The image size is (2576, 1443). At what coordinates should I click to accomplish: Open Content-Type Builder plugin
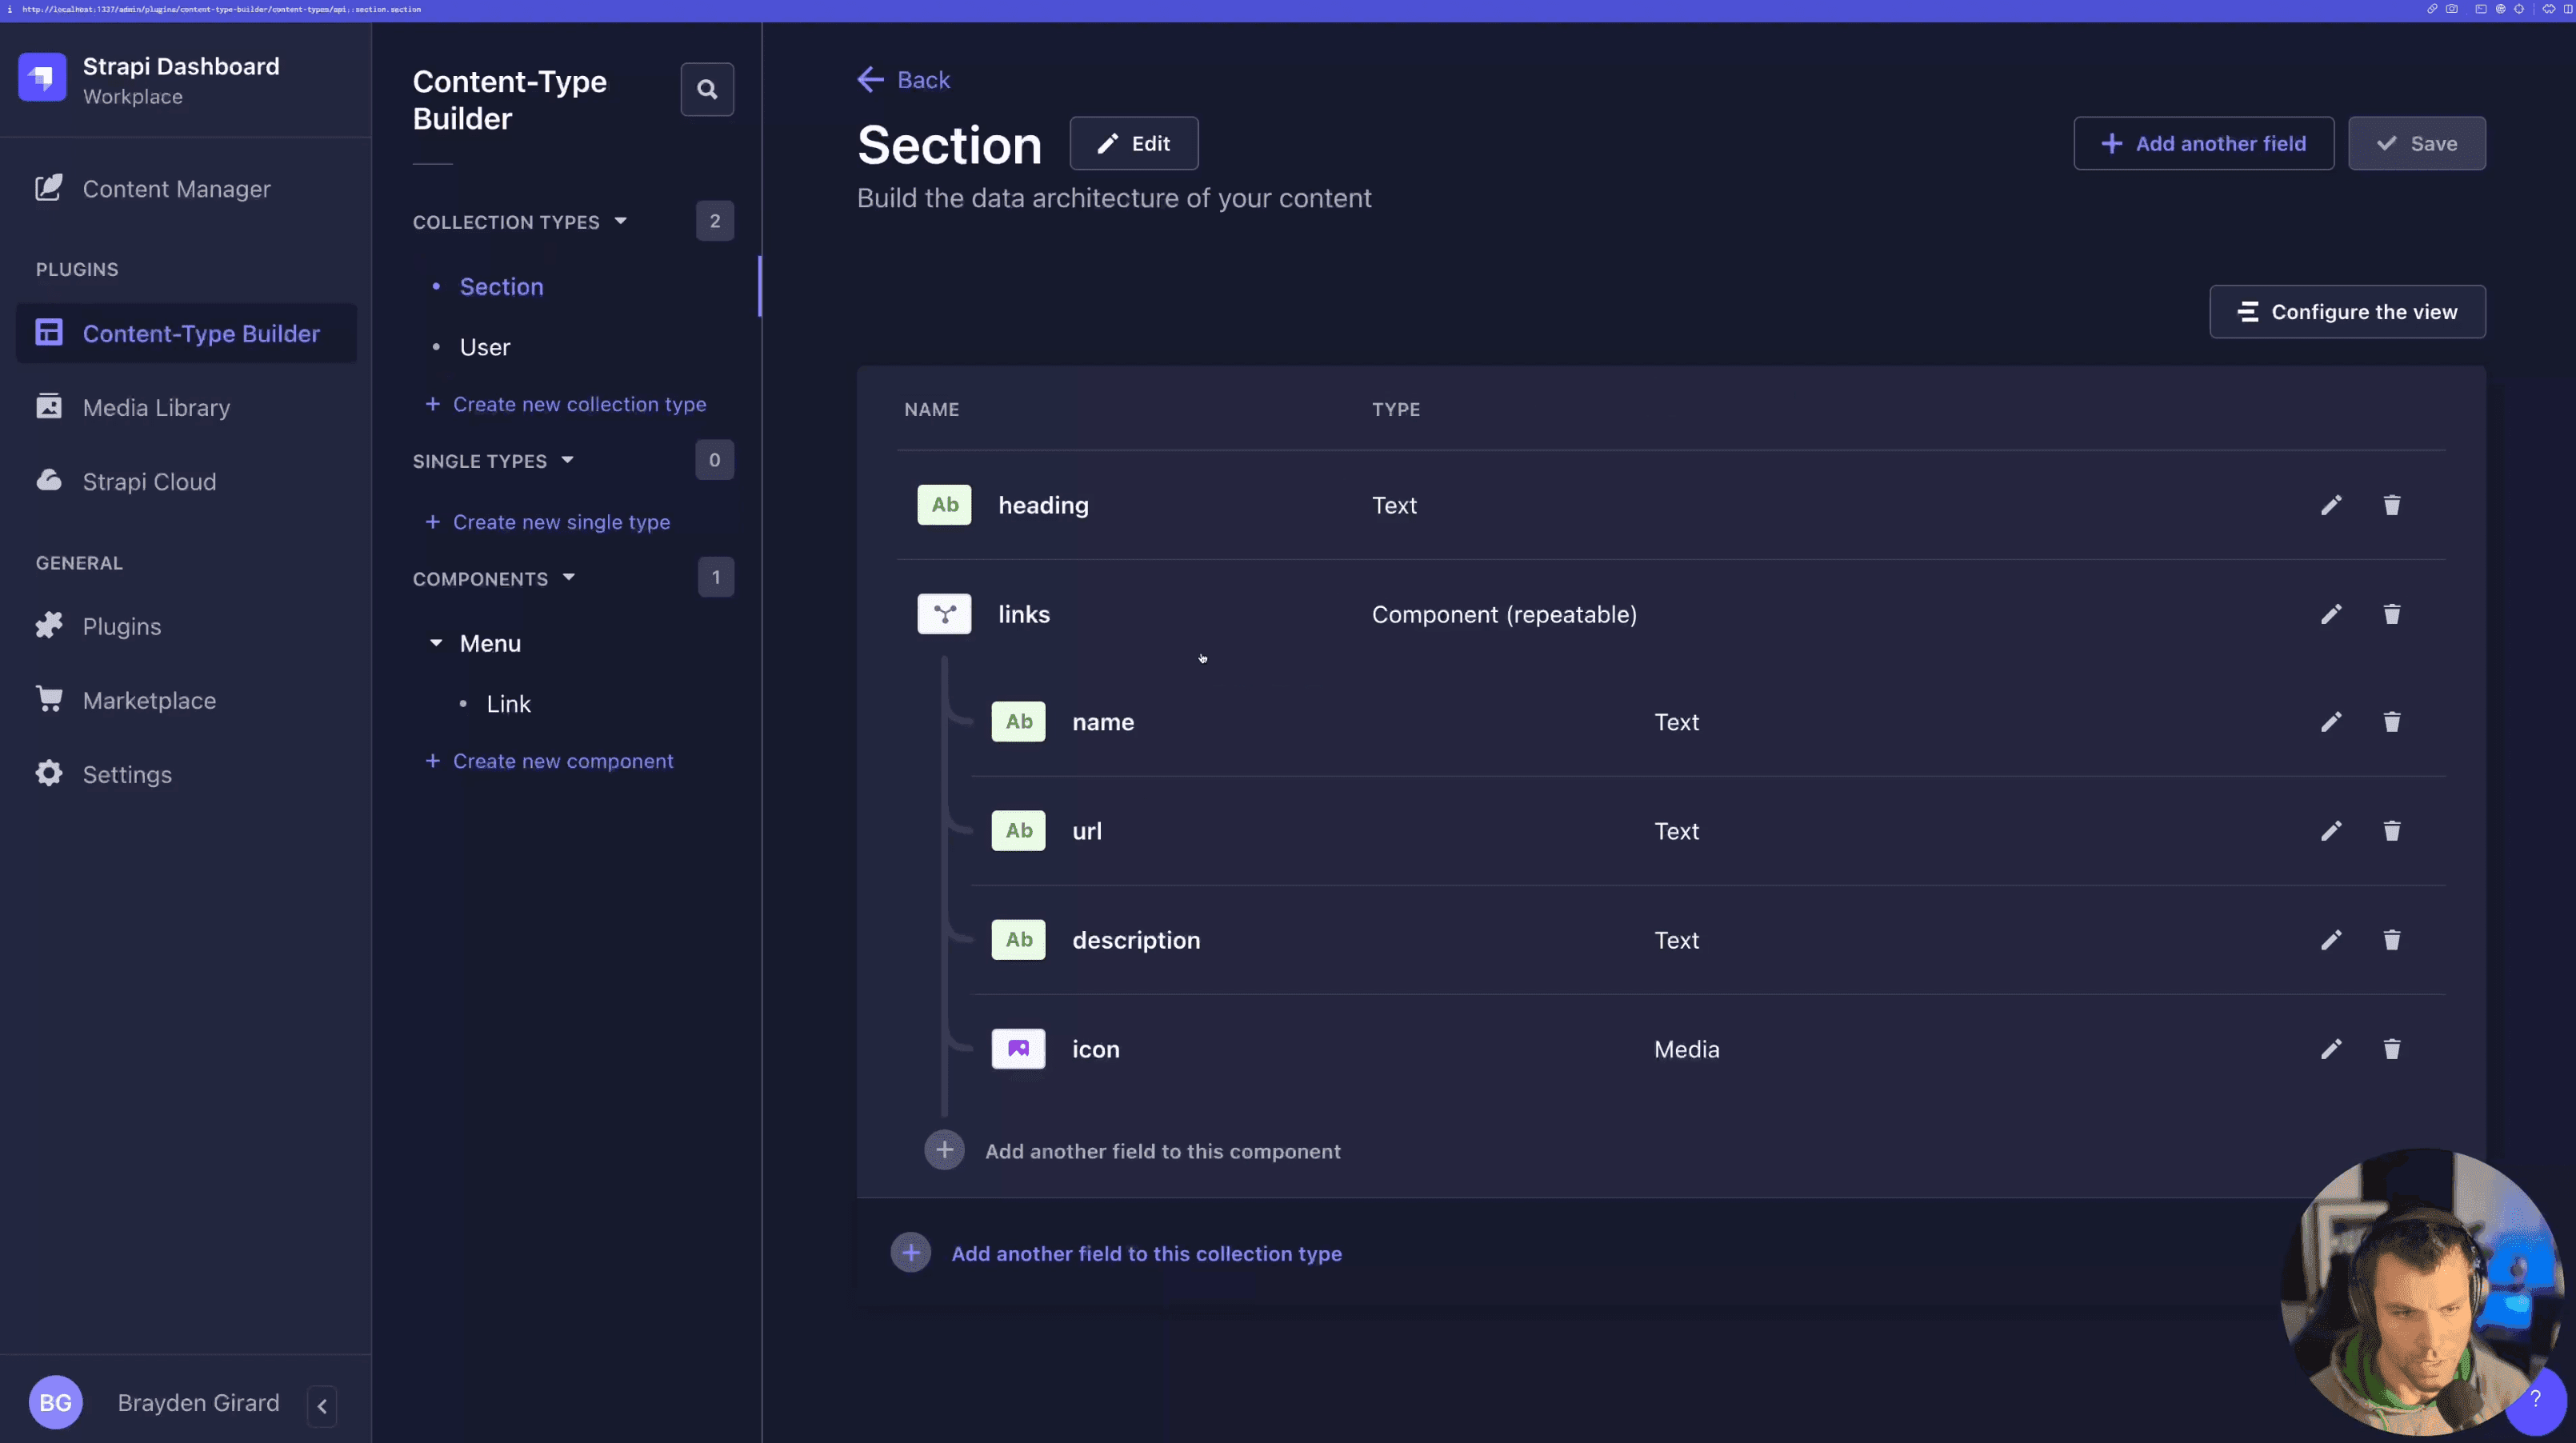pyautogui.click(x=186, y=333)
